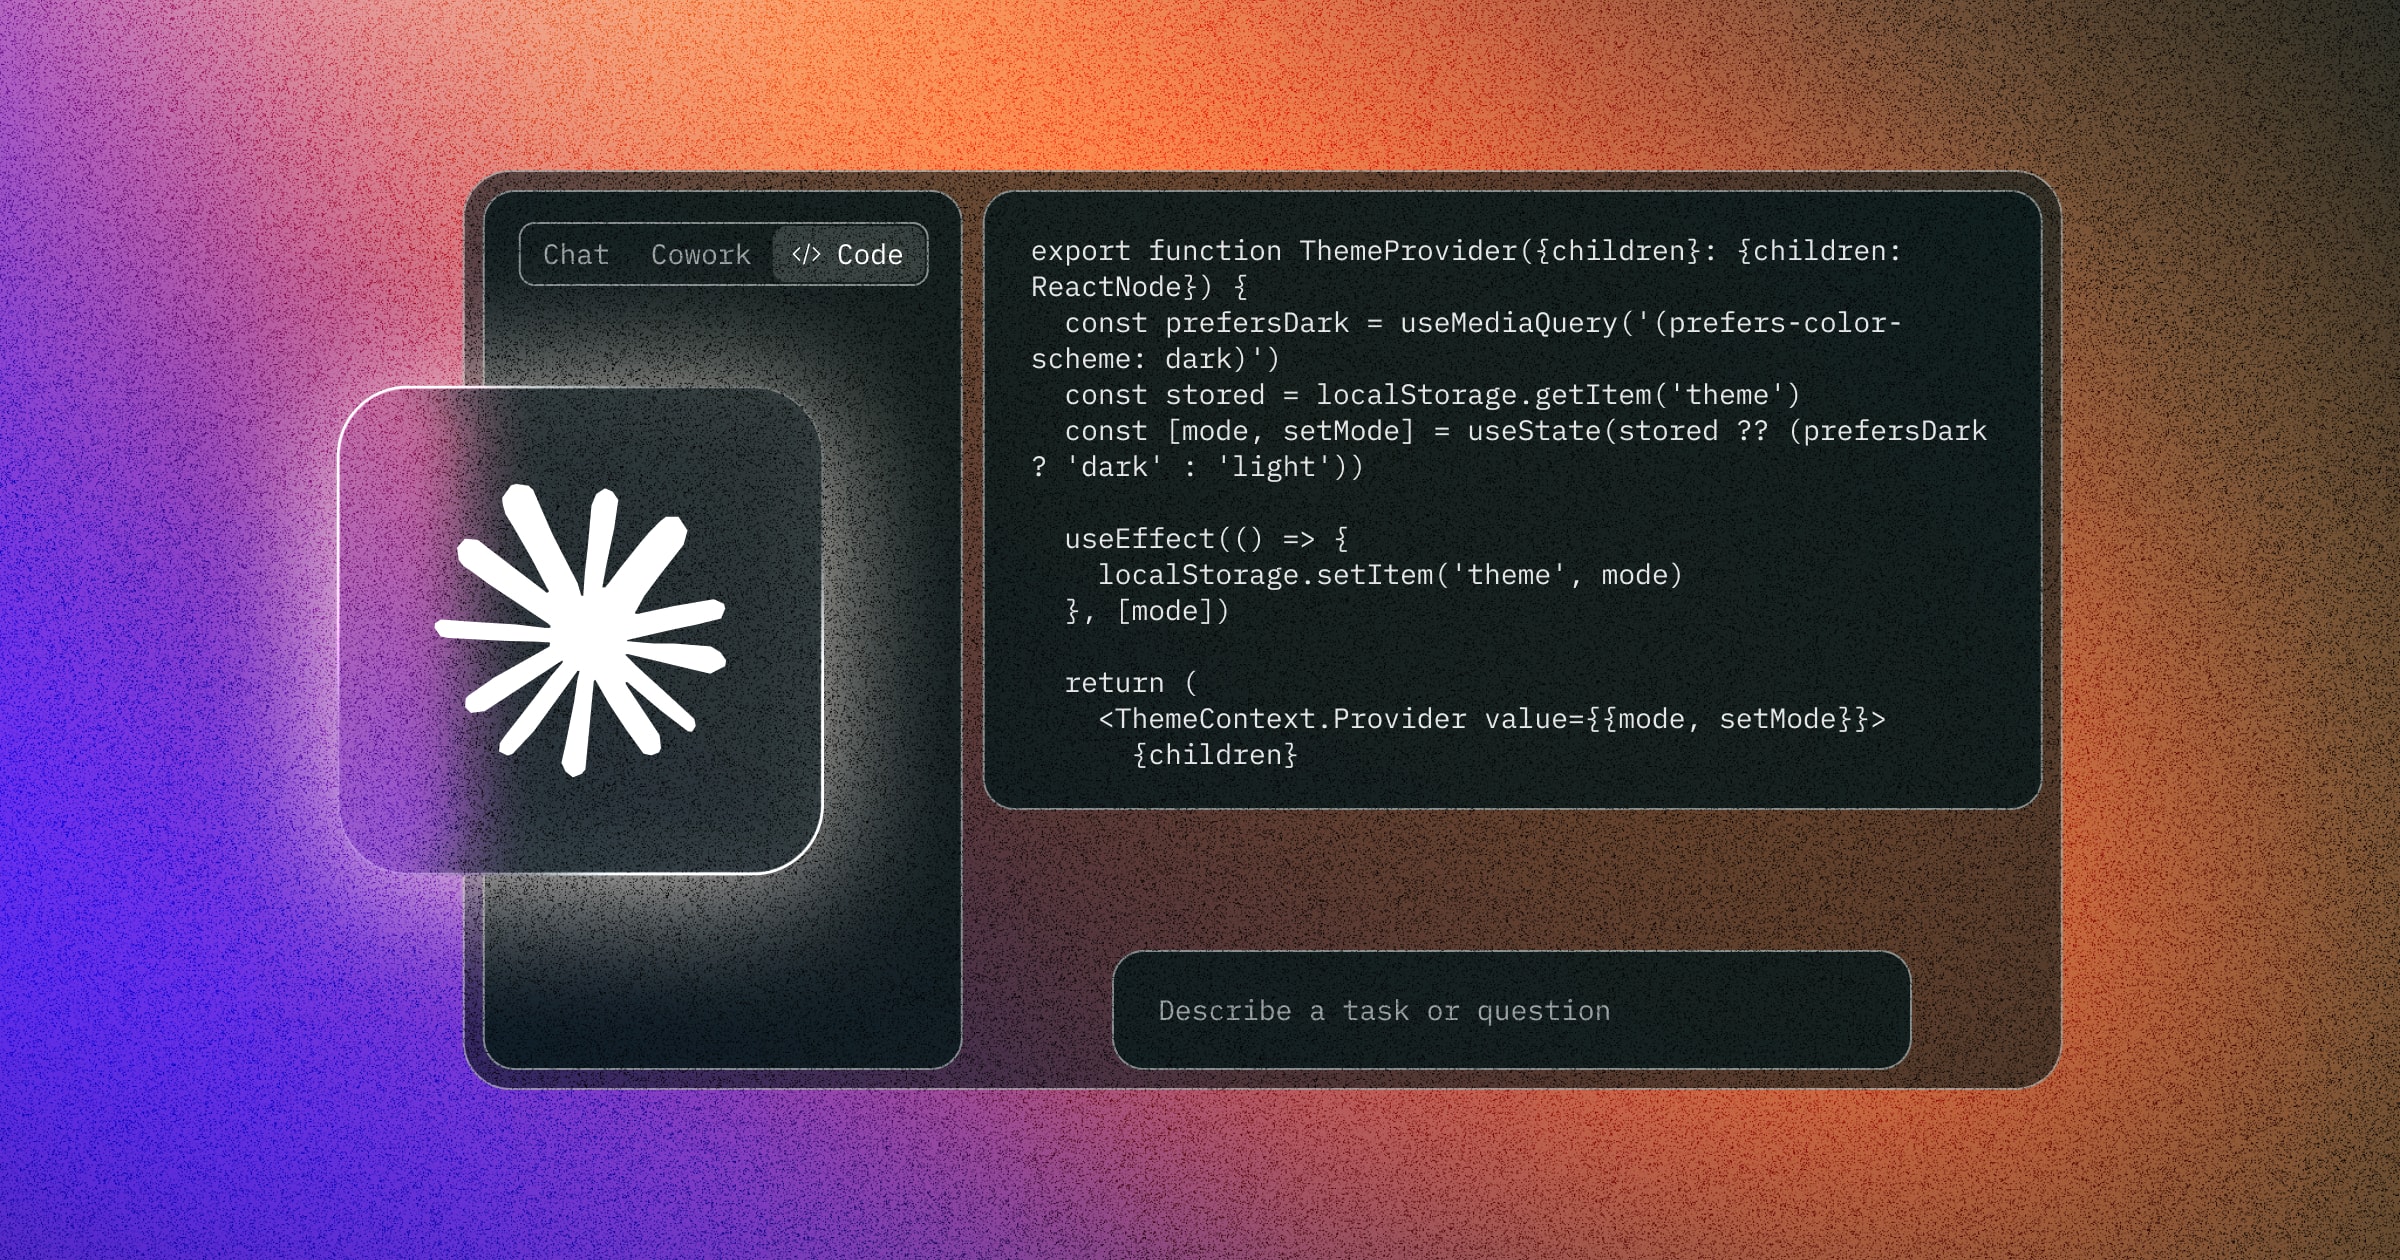Click the "localStorage.getItem('theme')" line
The image size is (2400, 1260).
[x=1432, y=395]
